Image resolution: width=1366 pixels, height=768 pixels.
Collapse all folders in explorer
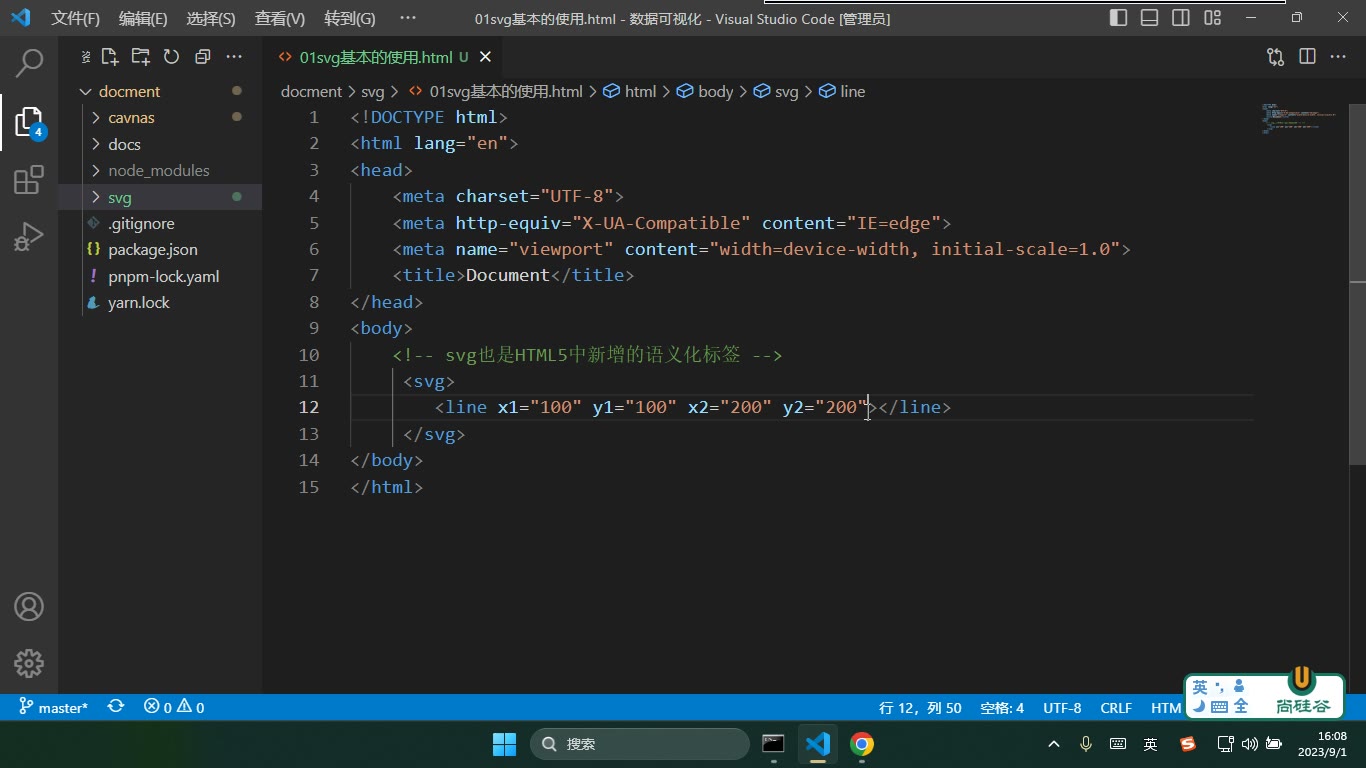203,57
